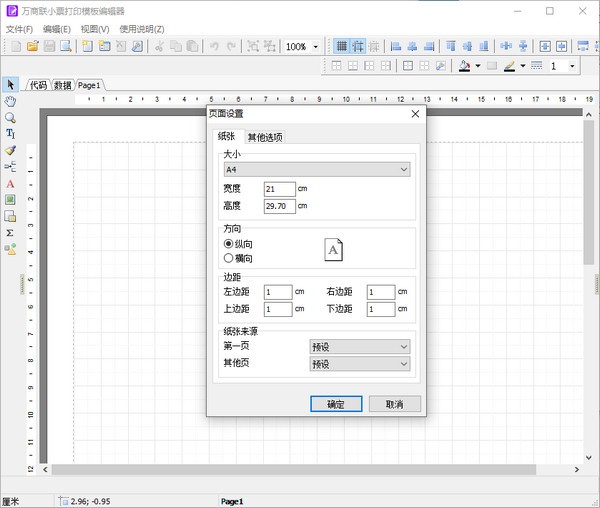Image resolution: width=600 pixels, height=508 pixels.
Task: Select the format painter brush tool
Action: (x=10, y=150)
